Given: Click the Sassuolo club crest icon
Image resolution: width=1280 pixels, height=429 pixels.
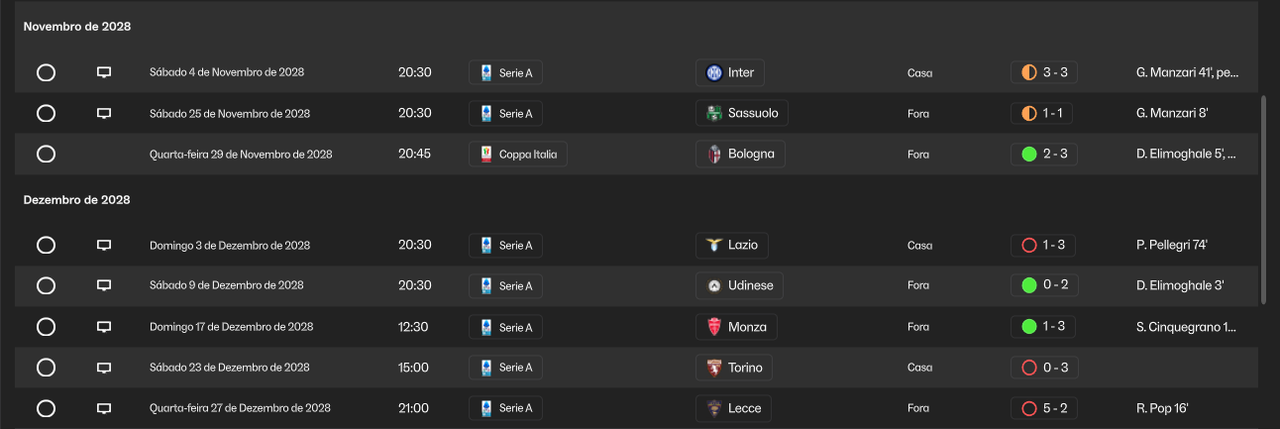Looking at the screenshot, I should [714, 113].
